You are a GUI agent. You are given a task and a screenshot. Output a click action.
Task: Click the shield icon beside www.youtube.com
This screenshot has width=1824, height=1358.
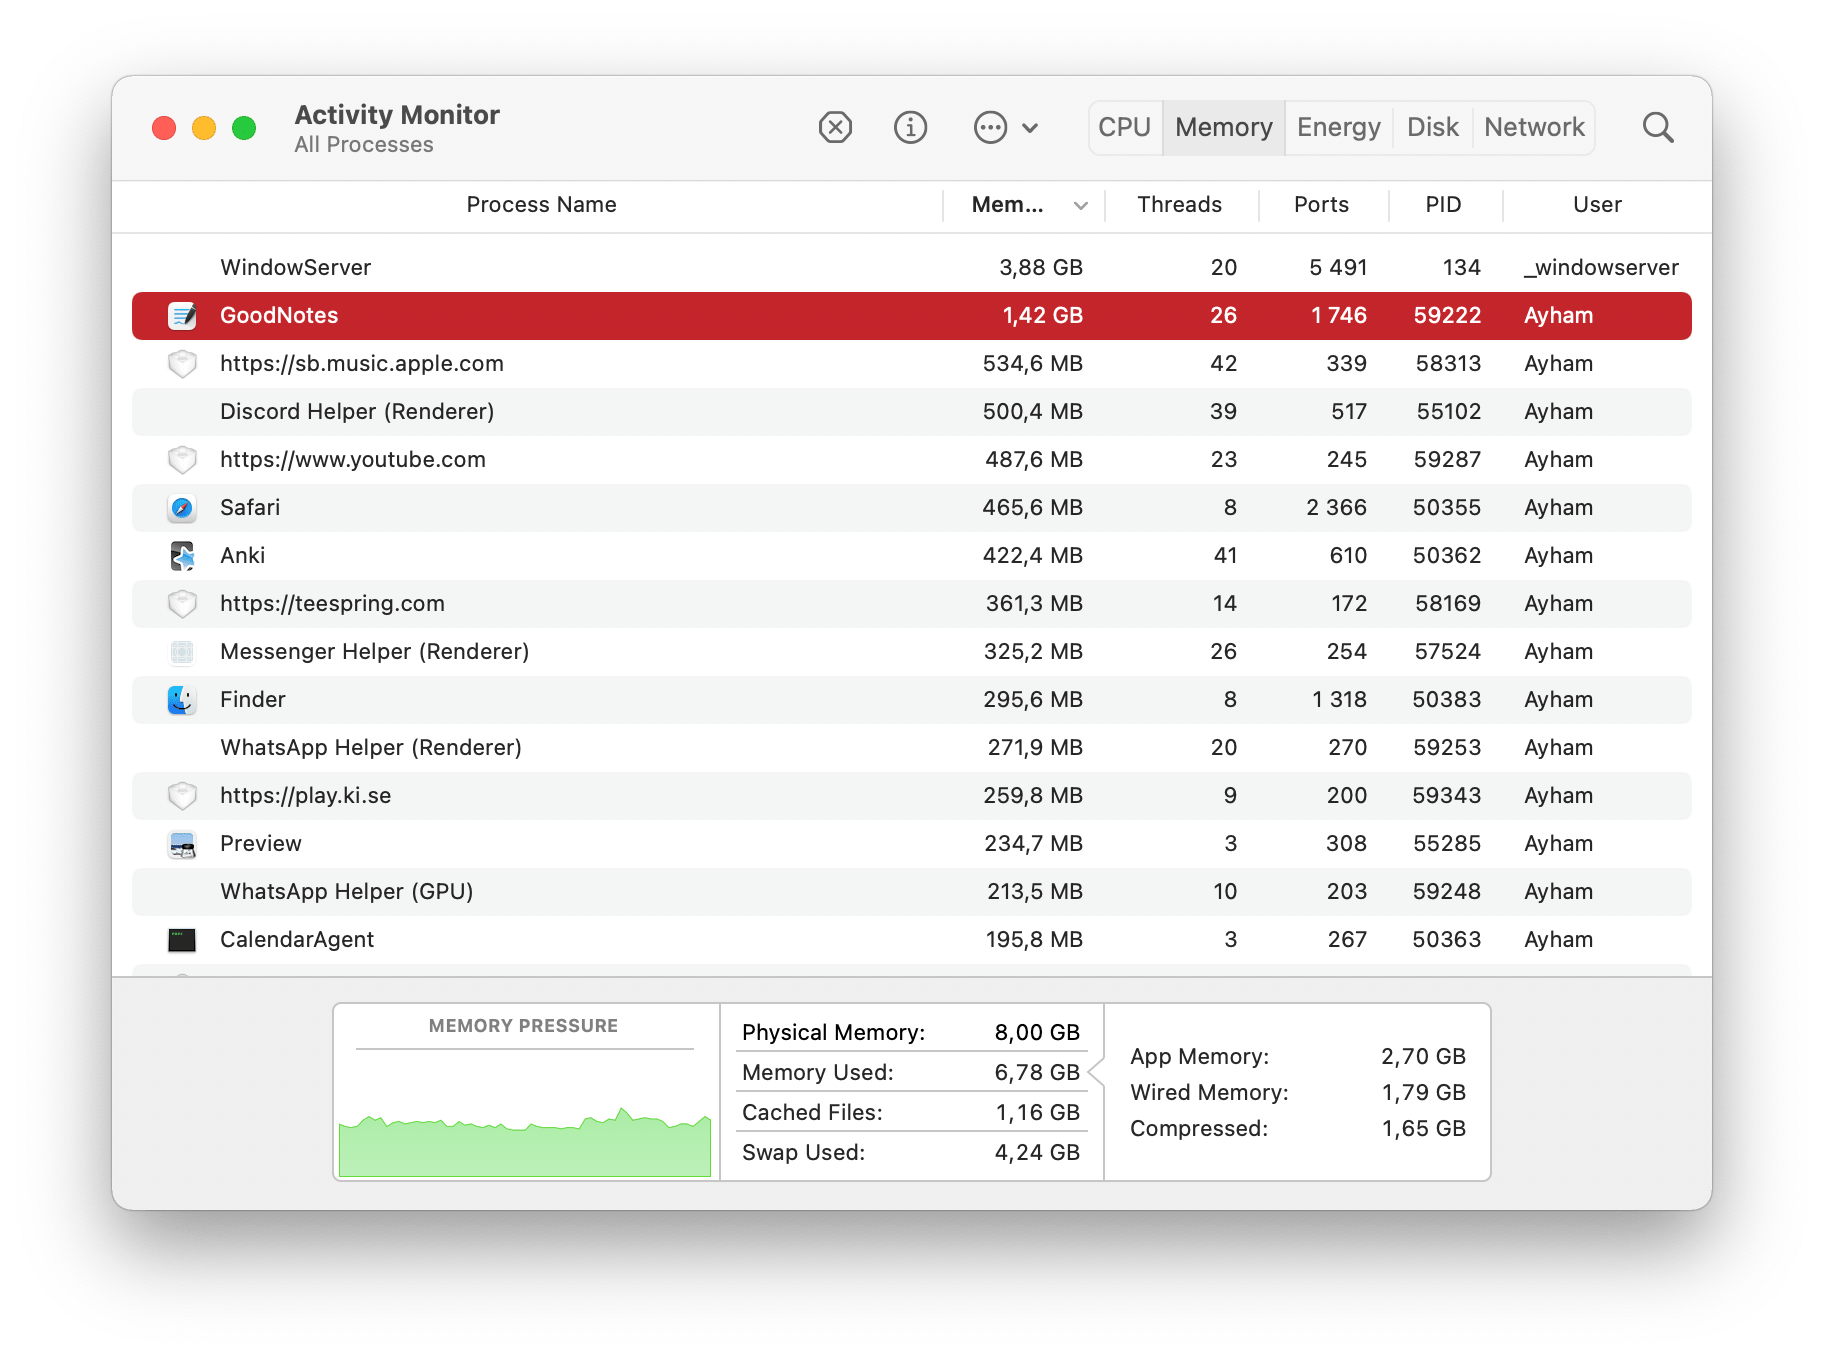(182, 460)
